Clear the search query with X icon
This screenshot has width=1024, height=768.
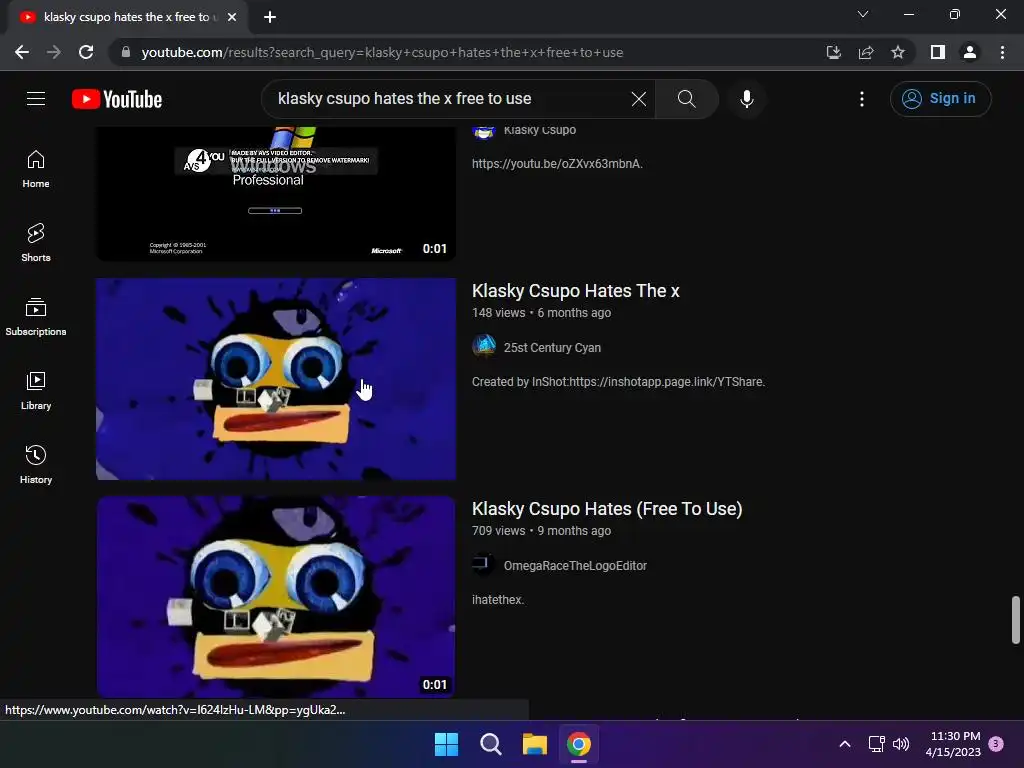pyautogui.click(x=639, y=99)
